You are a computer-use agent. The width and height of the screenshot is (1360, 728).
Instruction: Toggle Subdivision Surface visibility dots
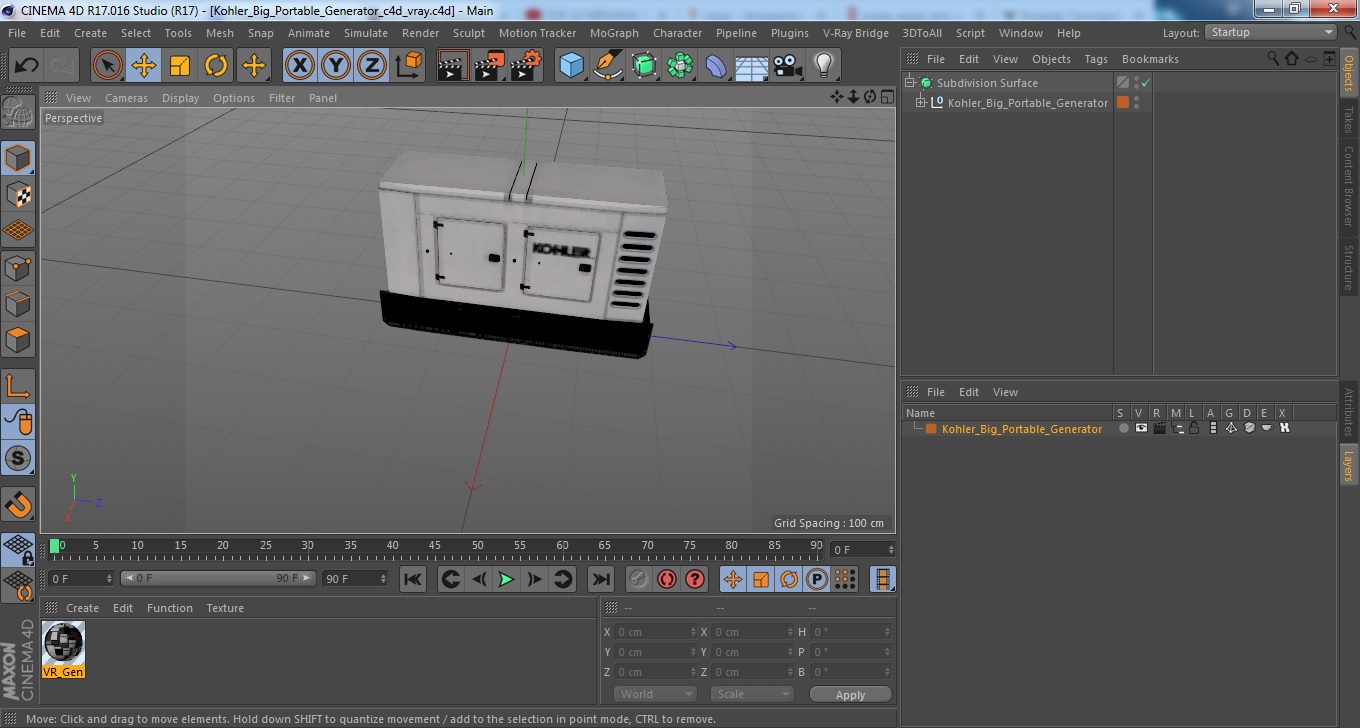(1136, 83)
